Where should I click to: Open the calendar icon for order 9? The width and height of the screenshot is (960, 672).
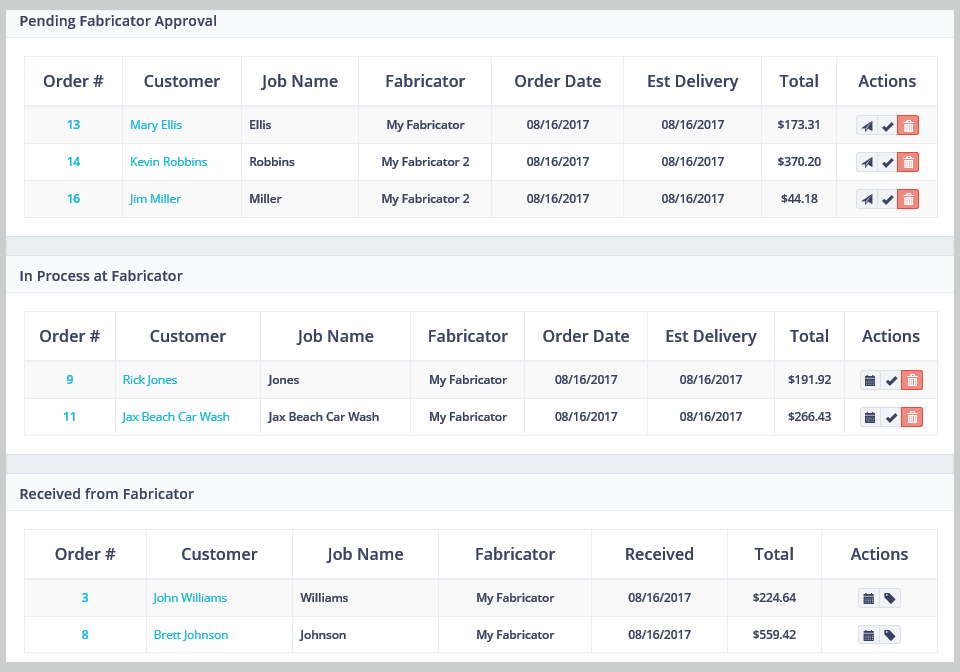click(870, 380)
